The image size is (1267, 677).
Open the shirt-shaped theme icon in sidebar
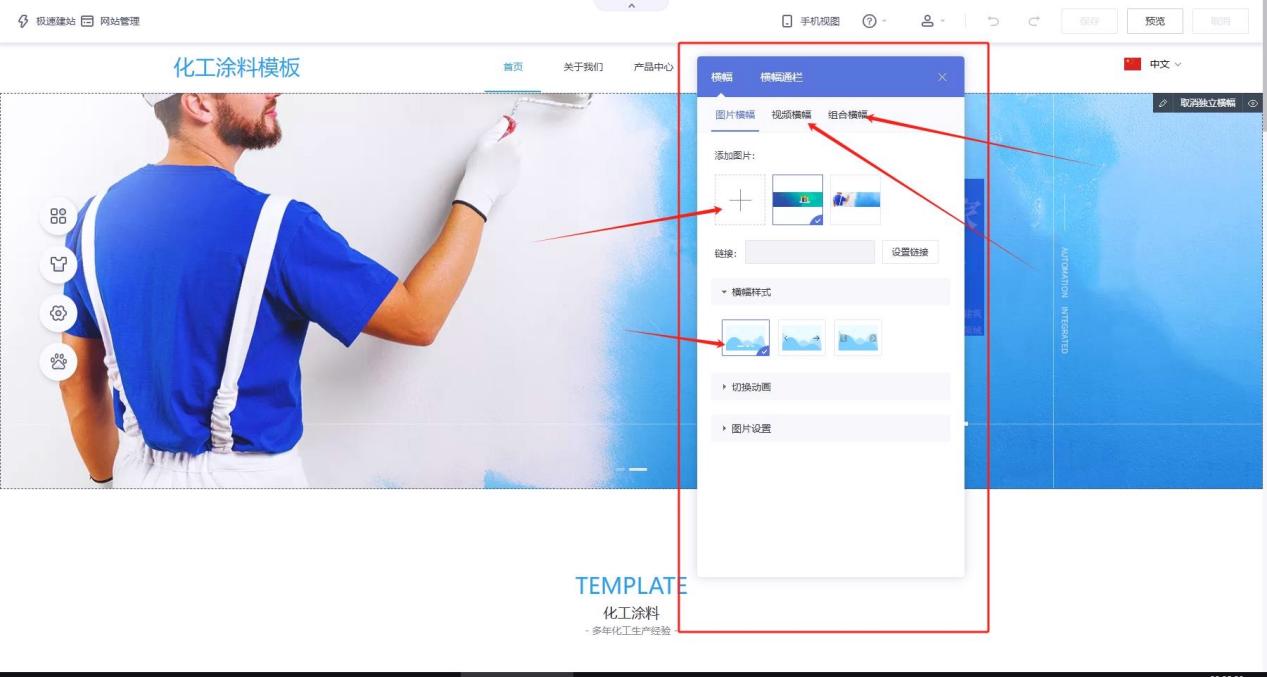pos(59,265)
